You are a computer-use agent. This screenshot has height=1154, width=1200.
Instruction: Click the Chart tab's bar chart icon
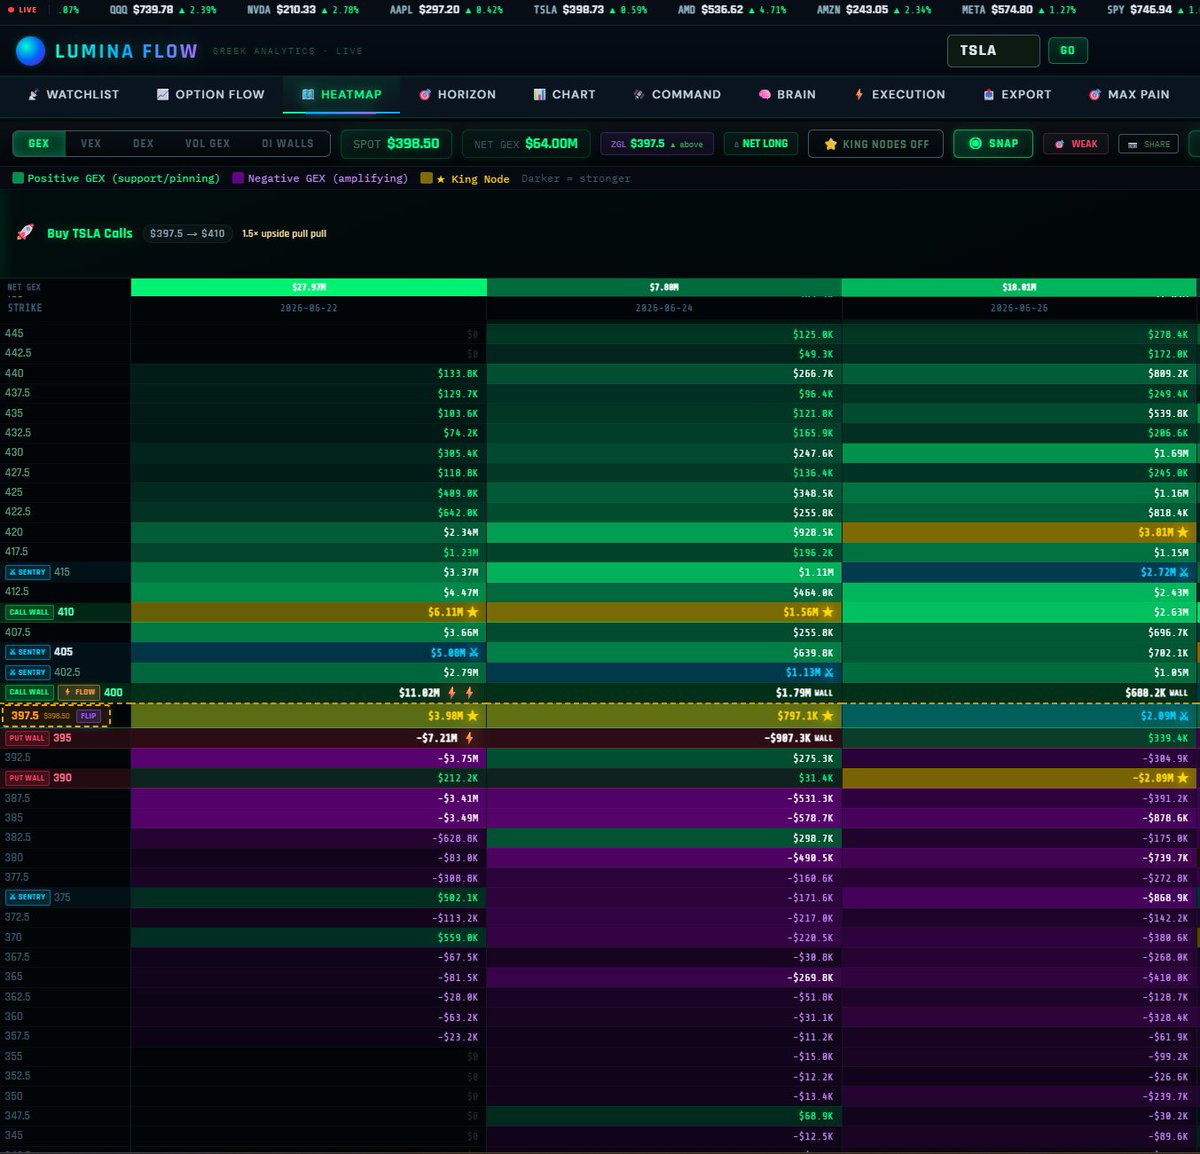(x=539, y=94)
